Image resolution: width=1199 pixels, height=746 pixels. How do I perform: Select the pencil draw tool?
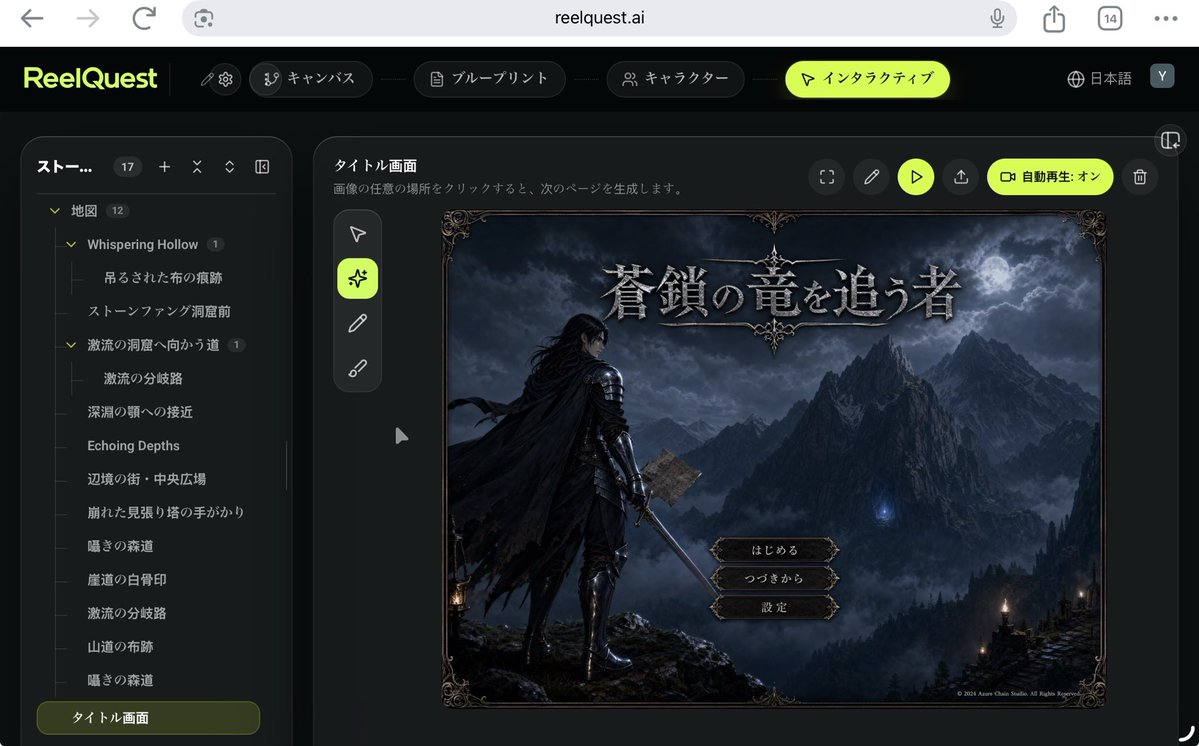tap(357, 323)
